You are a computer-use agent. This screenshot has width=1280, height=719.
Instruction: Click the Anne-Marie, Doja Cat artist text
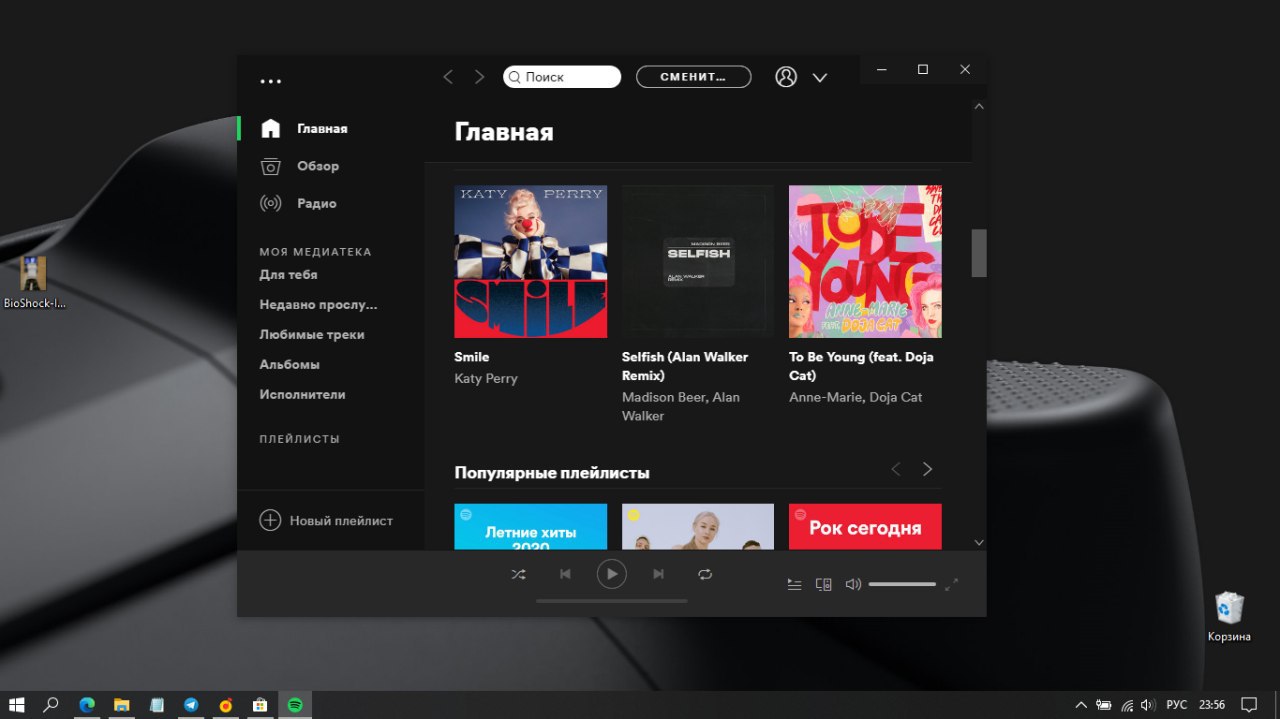click(855, 397)
